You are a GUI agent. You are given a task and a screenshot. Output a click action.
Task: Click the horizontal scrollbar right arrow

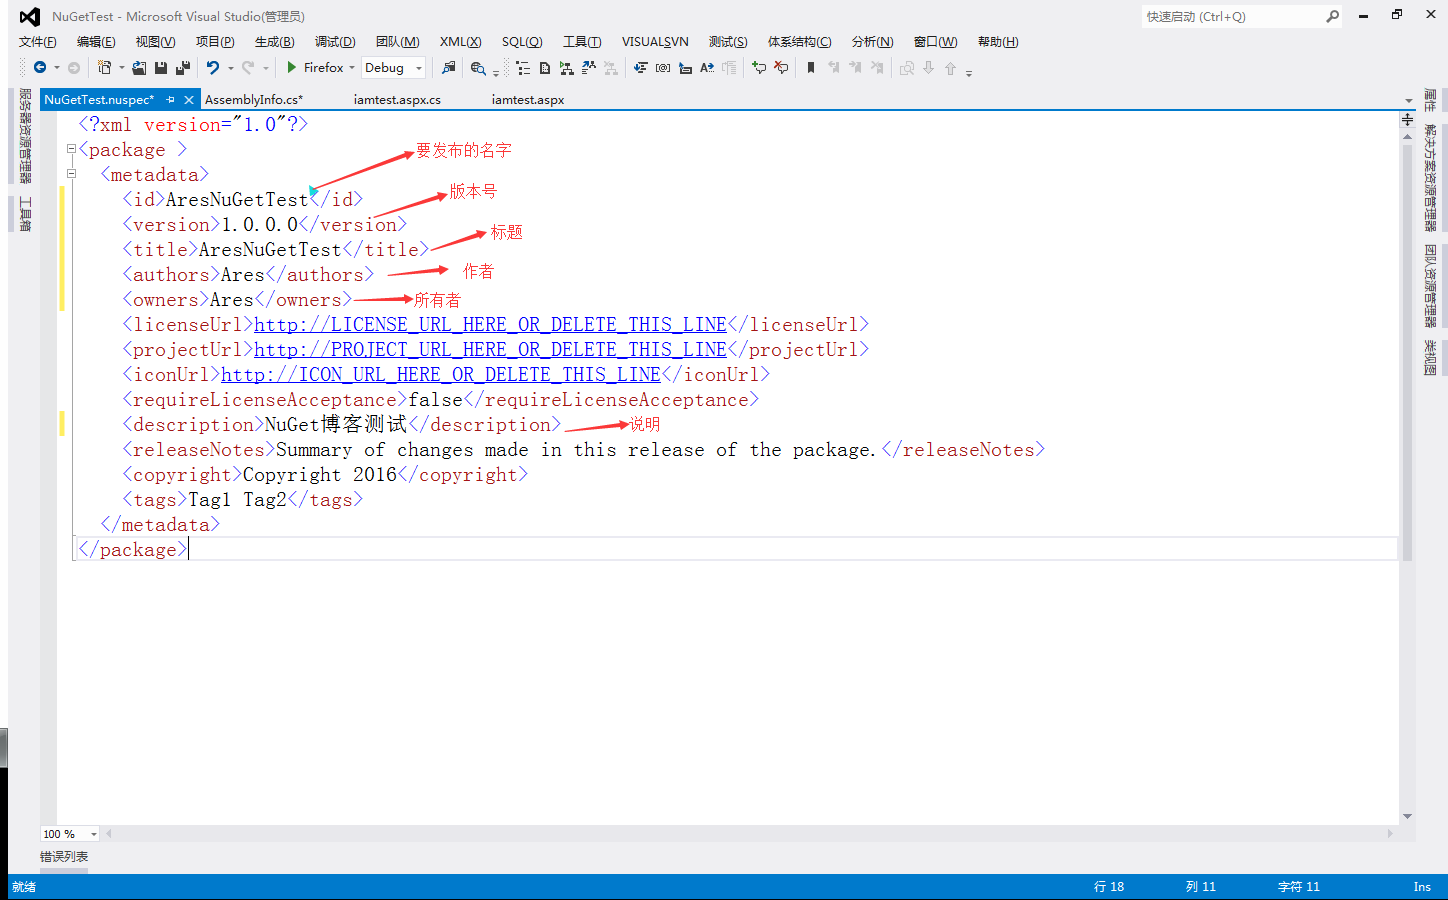point(1390,834)
